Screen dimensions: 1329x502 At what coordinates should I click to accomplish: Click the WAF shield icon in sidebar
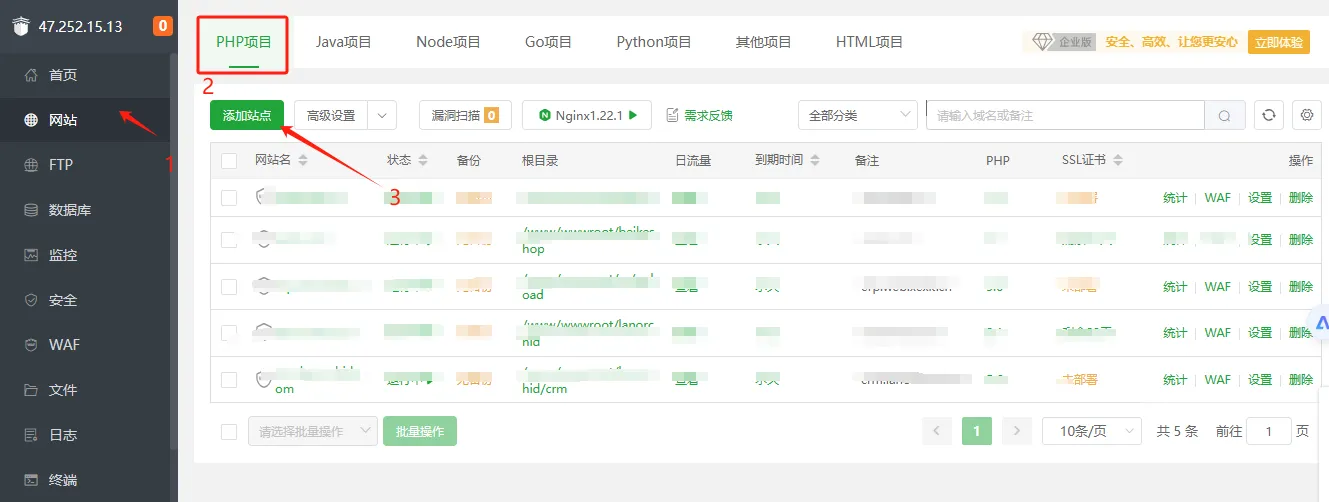pos(31,345)
